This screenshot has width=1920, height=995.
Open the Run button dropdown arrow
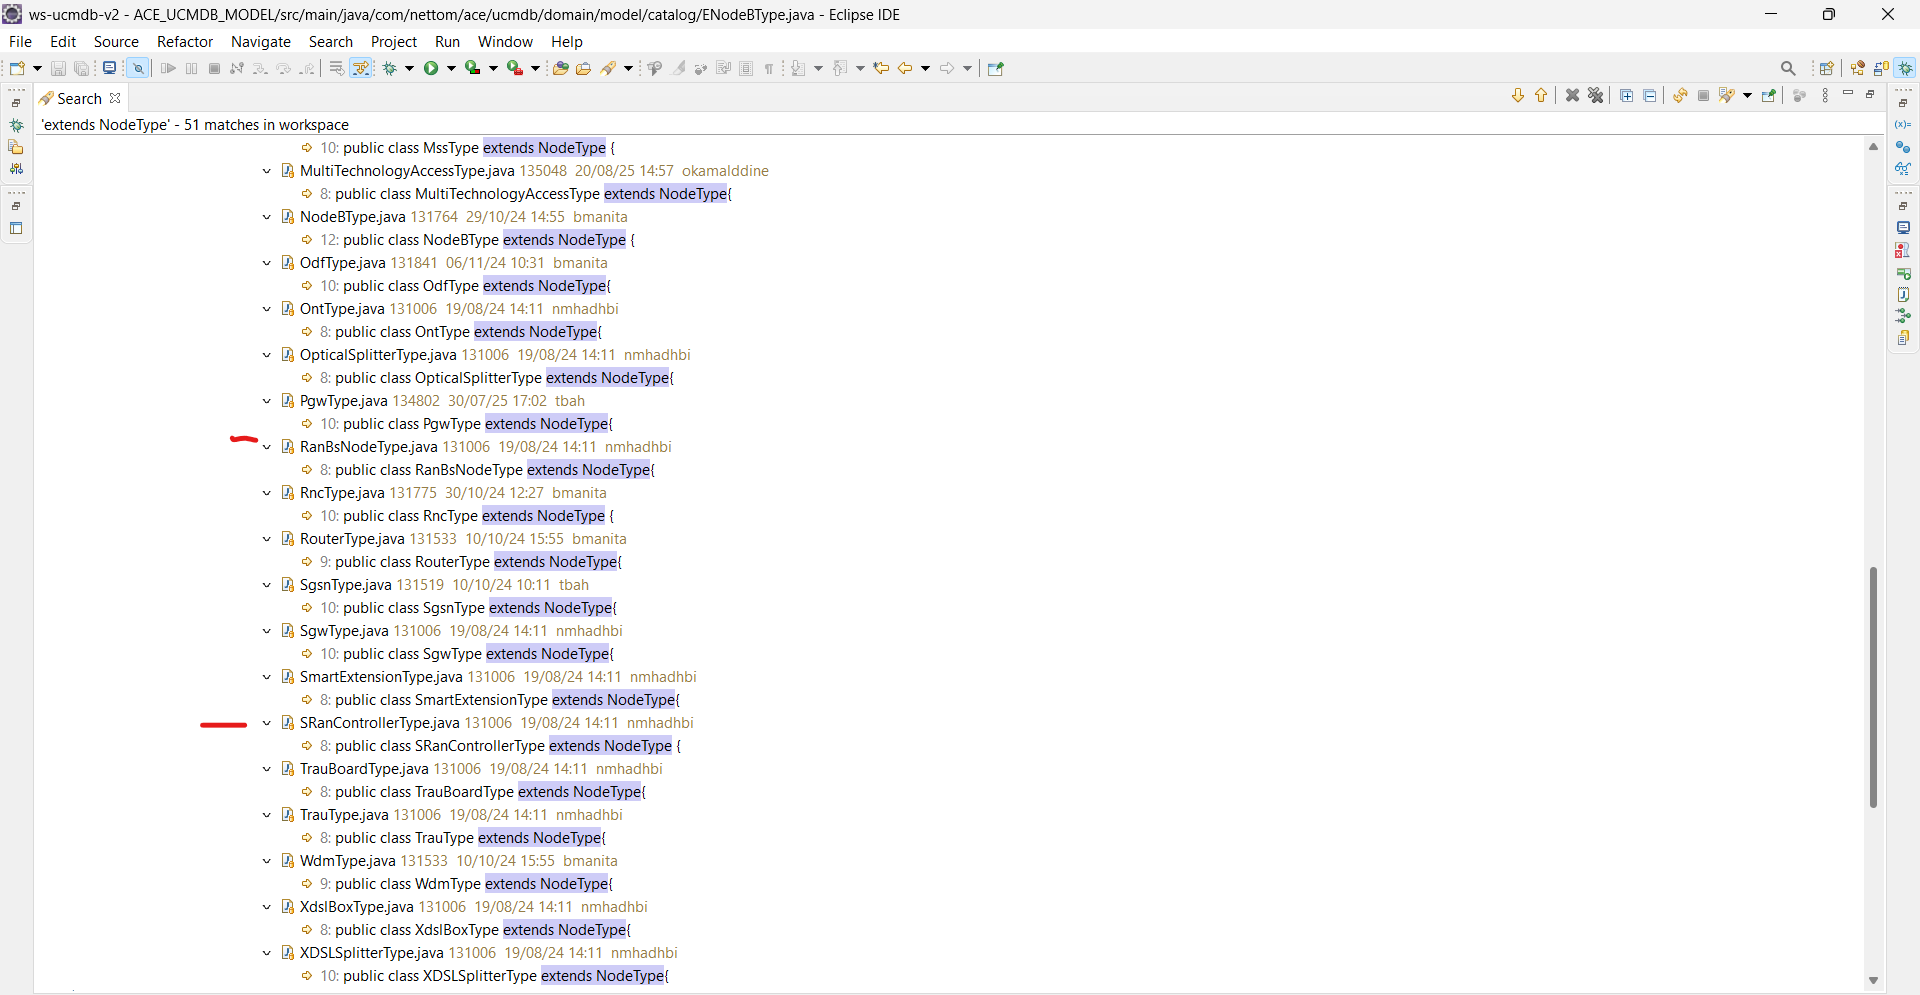[451, 68]
